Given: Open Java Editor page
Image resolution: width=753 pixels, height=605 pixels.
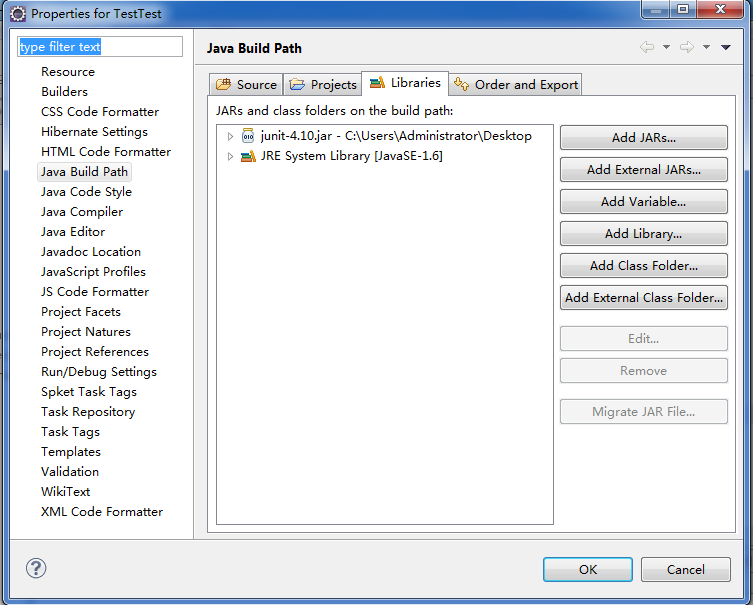Looking at the screenshot, I should [73, 232].
